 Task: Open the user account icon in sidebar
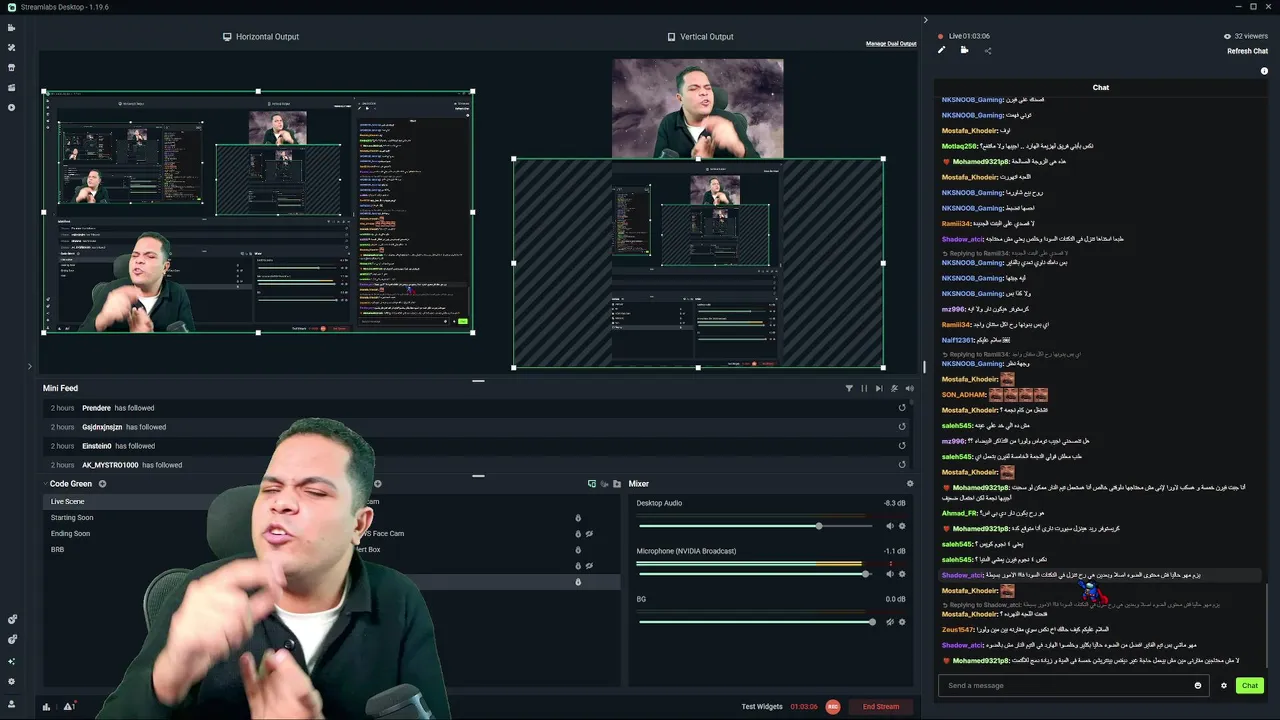point(12,704)
